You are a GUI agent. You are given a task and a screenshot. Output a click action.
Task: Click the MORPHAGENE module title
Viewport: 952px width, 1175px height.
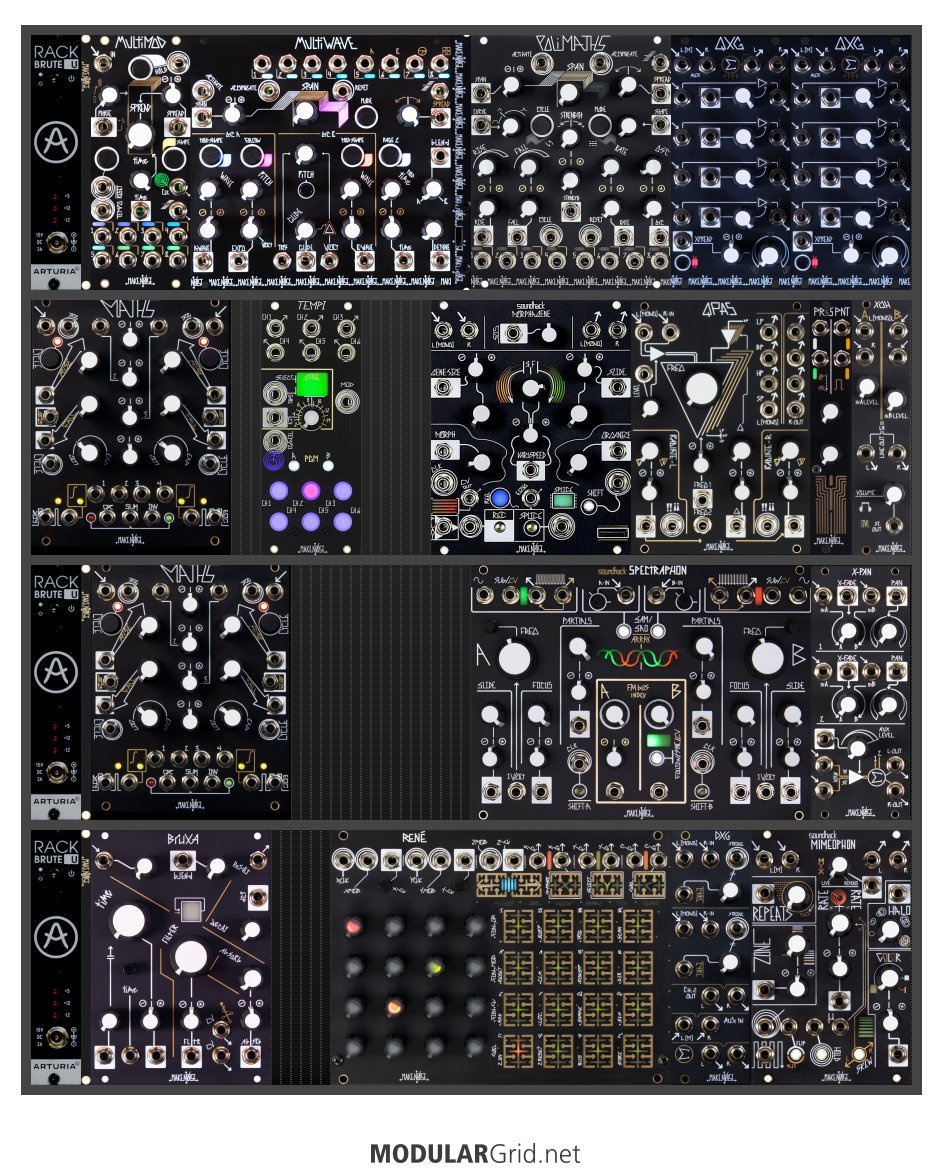tap(531, 313)
